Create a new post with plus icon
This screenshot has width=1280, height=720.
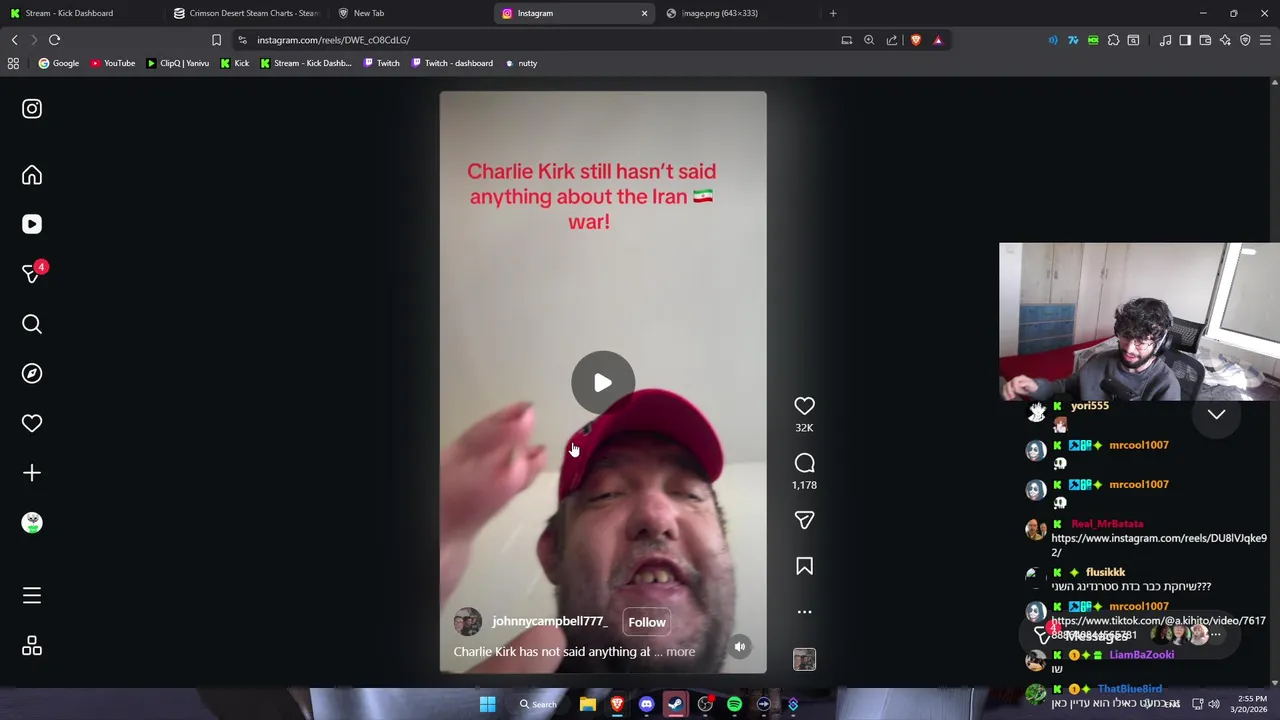(32, 473)
